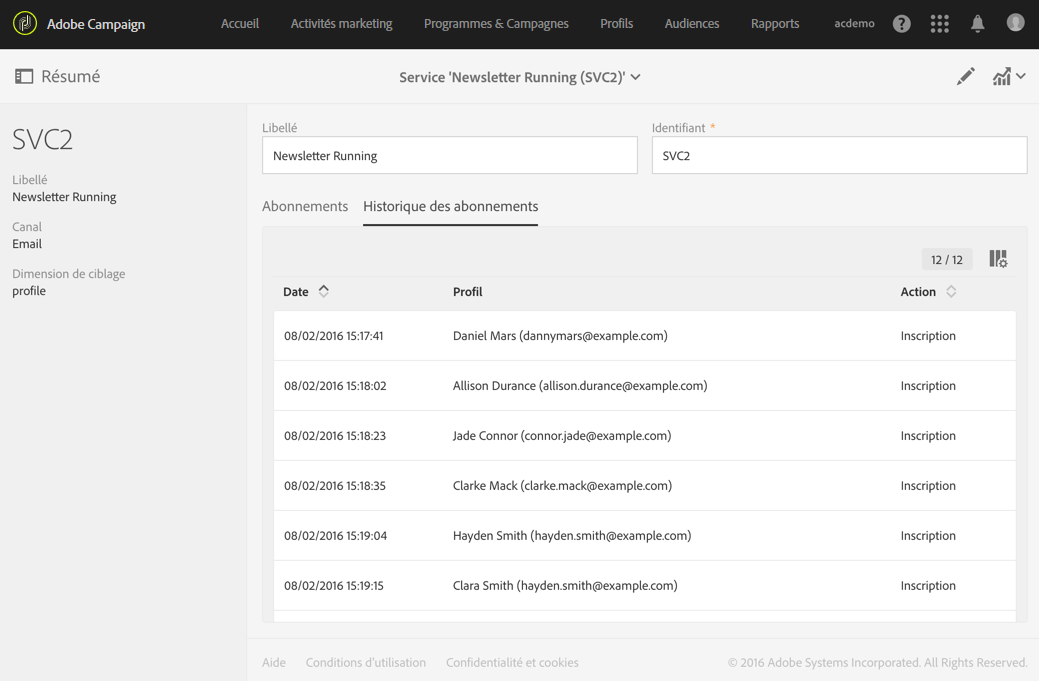Screen dimensions: 1039x681
Task: Open the column configuration icon
Action: (x=998, y=259)
